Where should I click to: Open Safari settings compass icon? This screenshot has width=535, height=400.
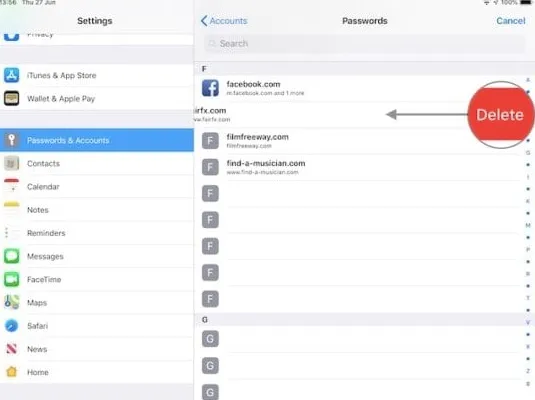[x=12, y=326]
